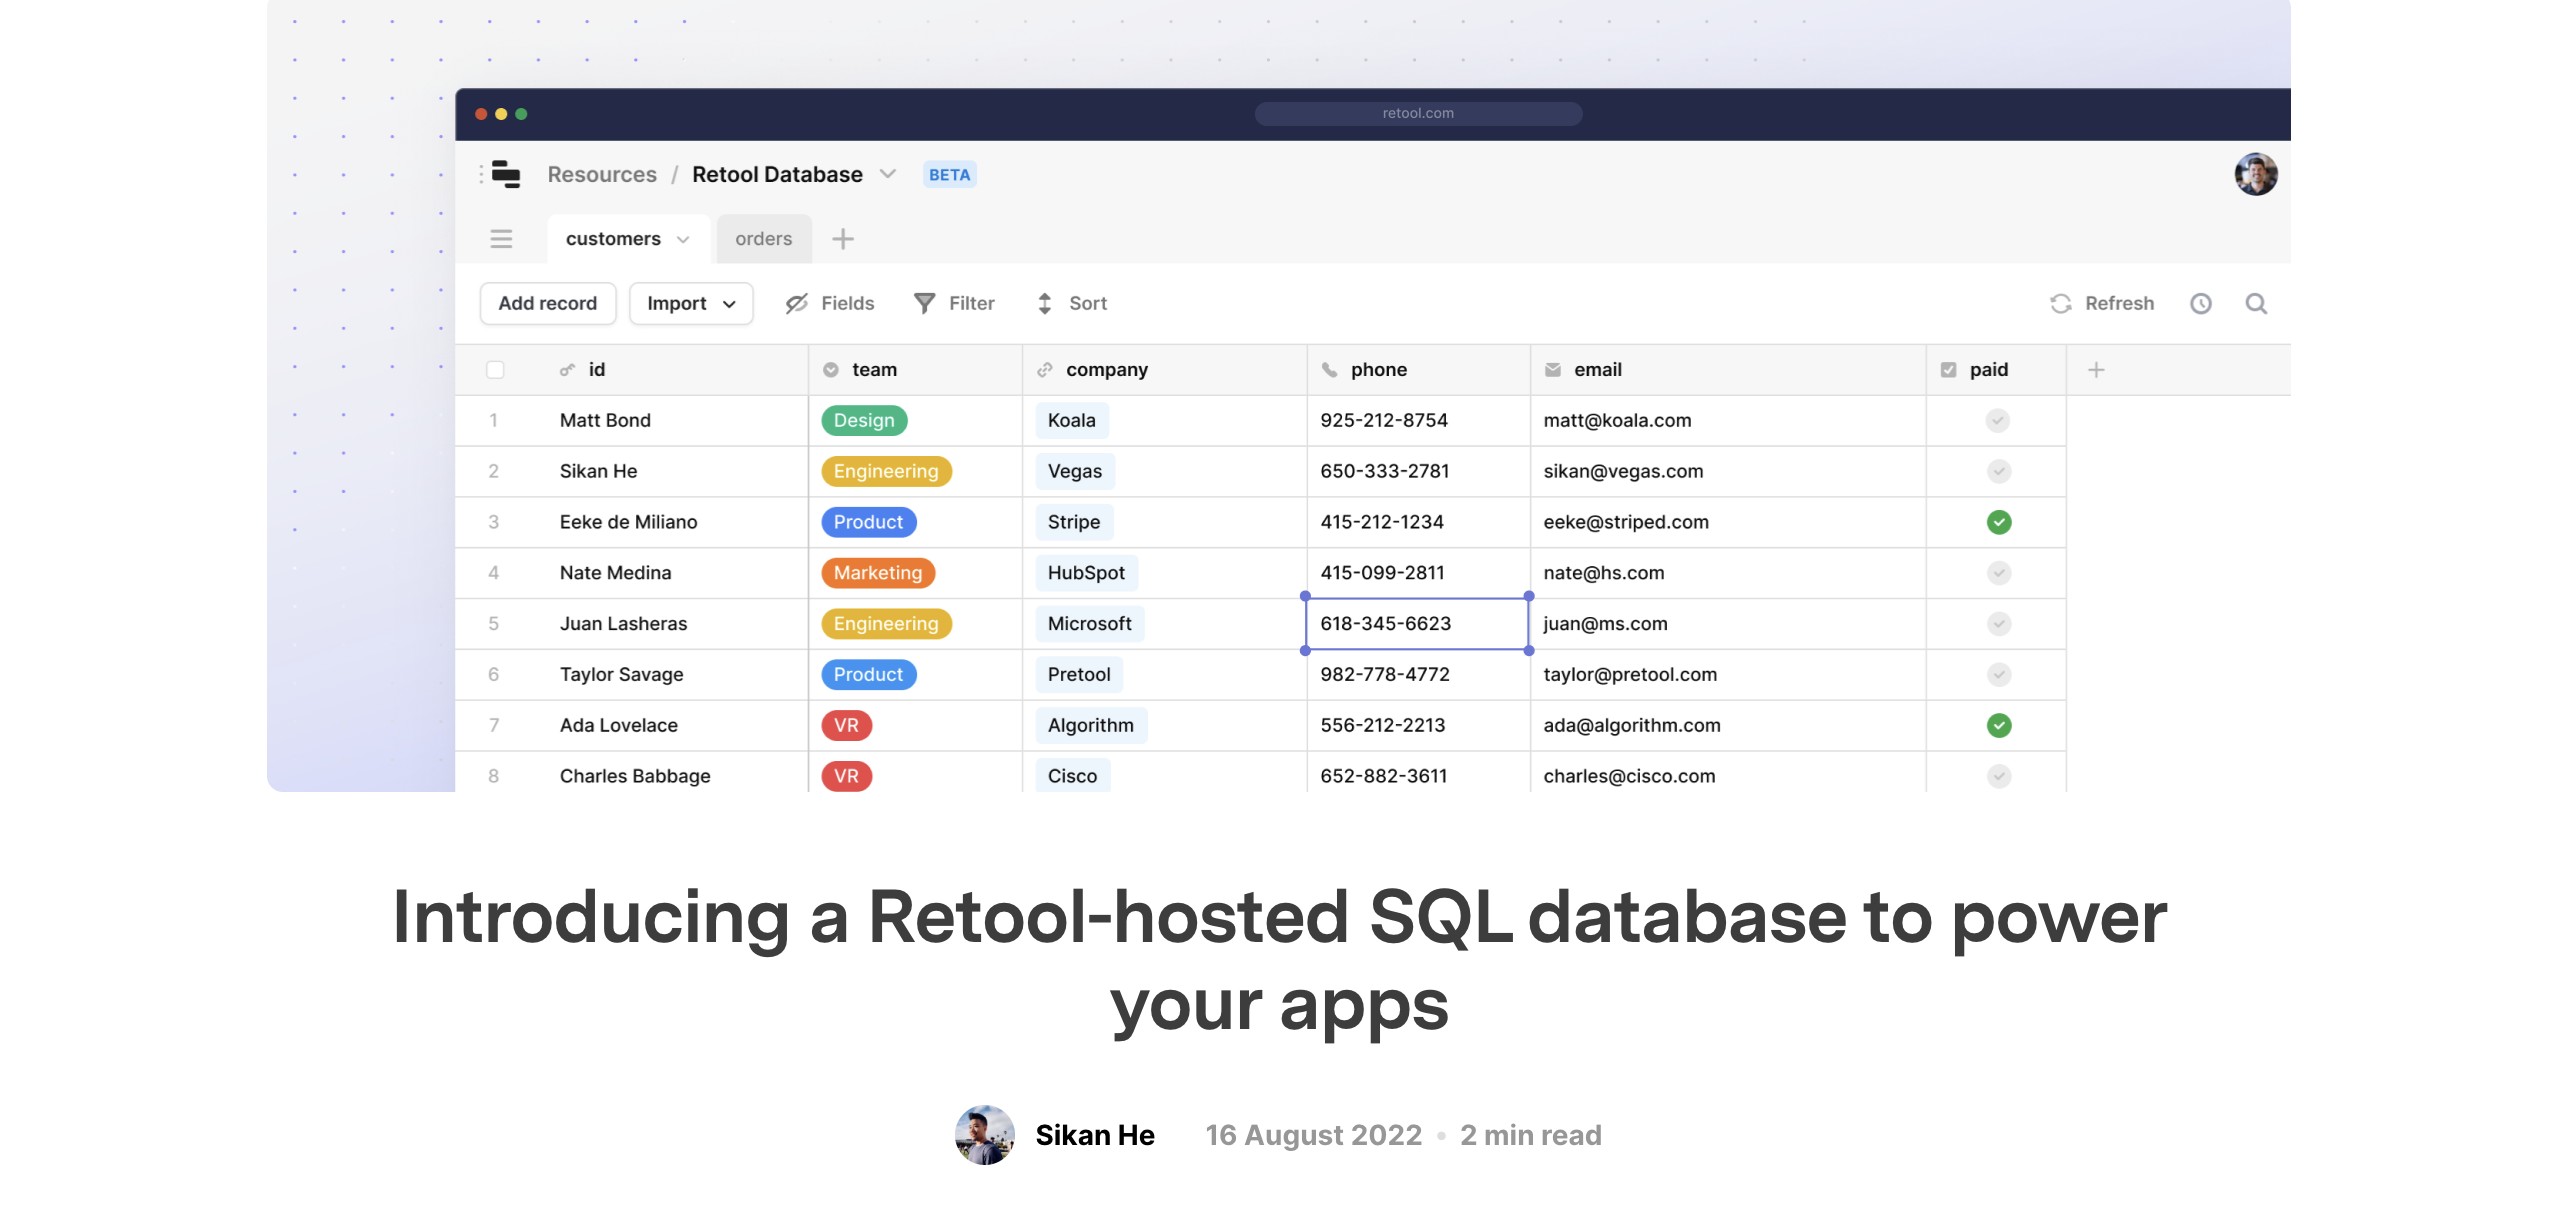Toggle paid for Taylor Savage row
This screenshot has width=2558, height=1222.
tap(1998, 675)
